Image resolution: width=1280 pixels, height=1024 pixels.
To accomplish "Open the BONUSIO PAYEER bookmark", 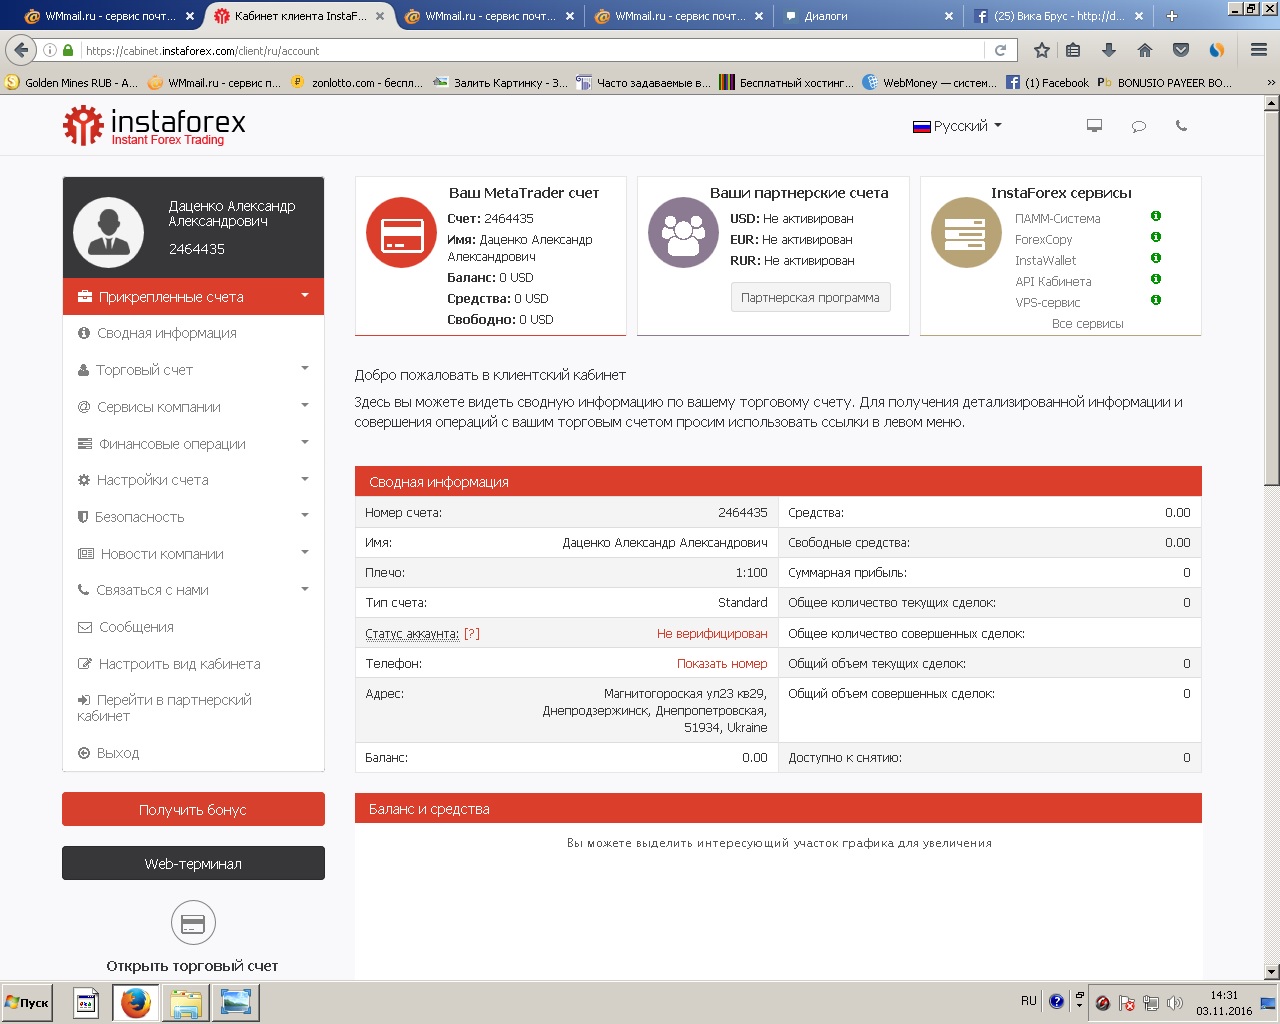I will (x=1165, y=83).
